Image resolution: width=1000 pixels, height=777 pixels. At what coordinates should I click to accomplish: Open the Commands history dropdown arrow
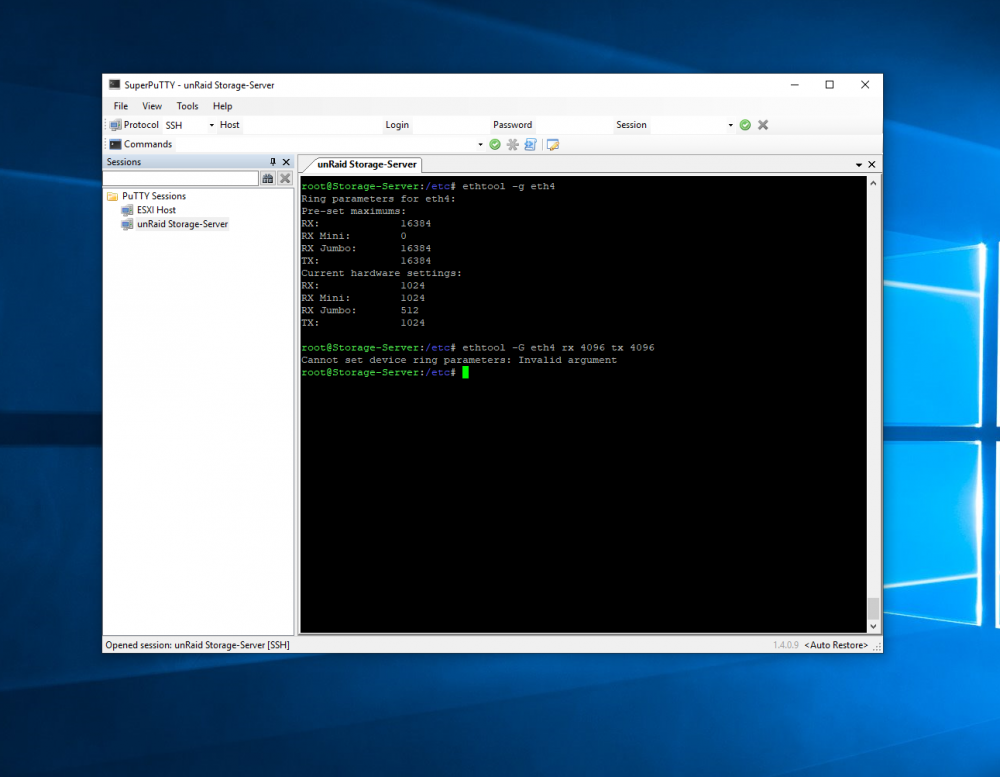click(480, 145)
